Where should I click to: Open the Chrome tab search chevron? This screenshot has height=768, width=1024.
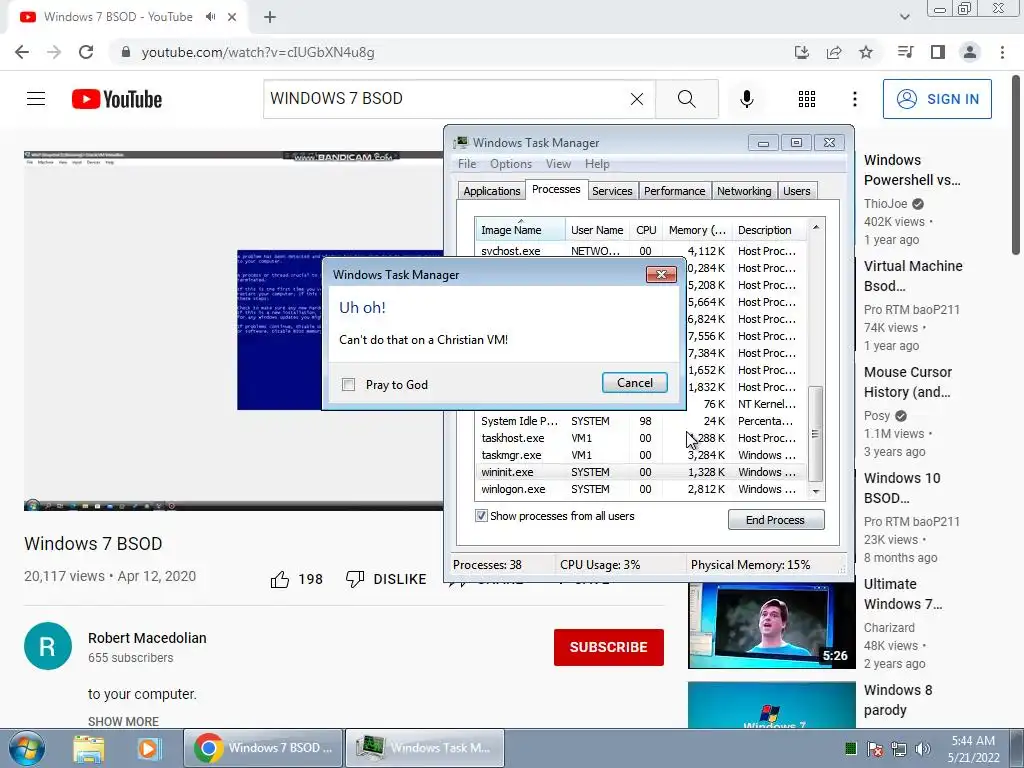point(904,17)
